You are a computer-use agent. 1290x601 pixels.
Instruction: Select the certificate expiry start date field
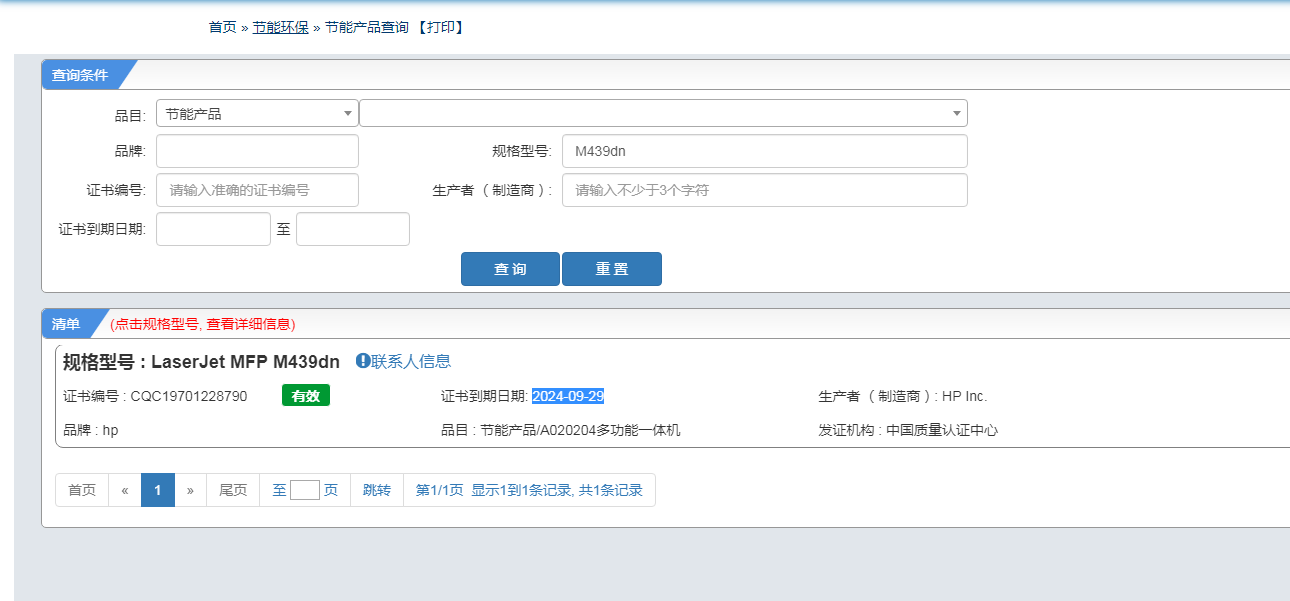(213, 229)
